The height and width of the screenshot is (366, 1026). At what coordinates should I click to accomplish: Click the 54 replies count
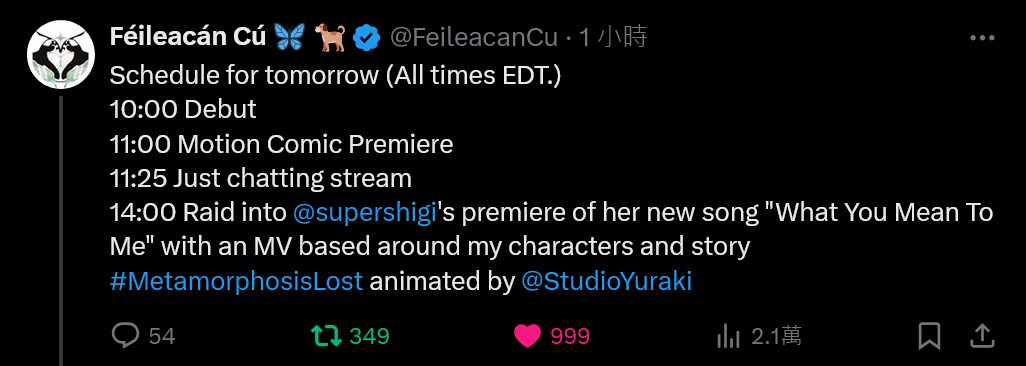pos(162,337)
